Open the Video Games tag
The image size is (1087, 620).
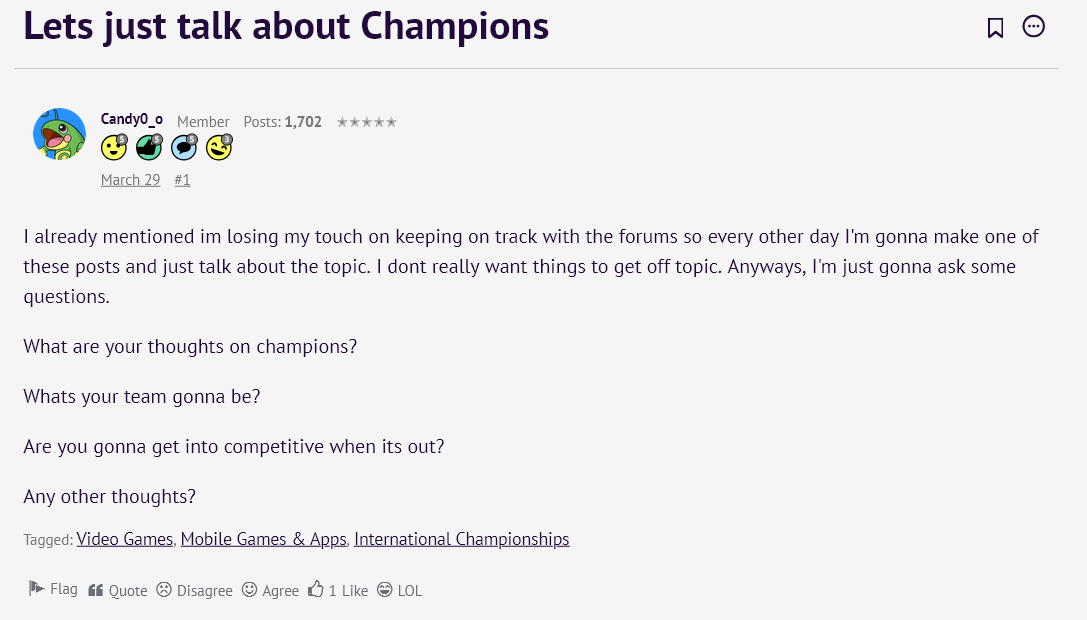[x=125, y=539]
